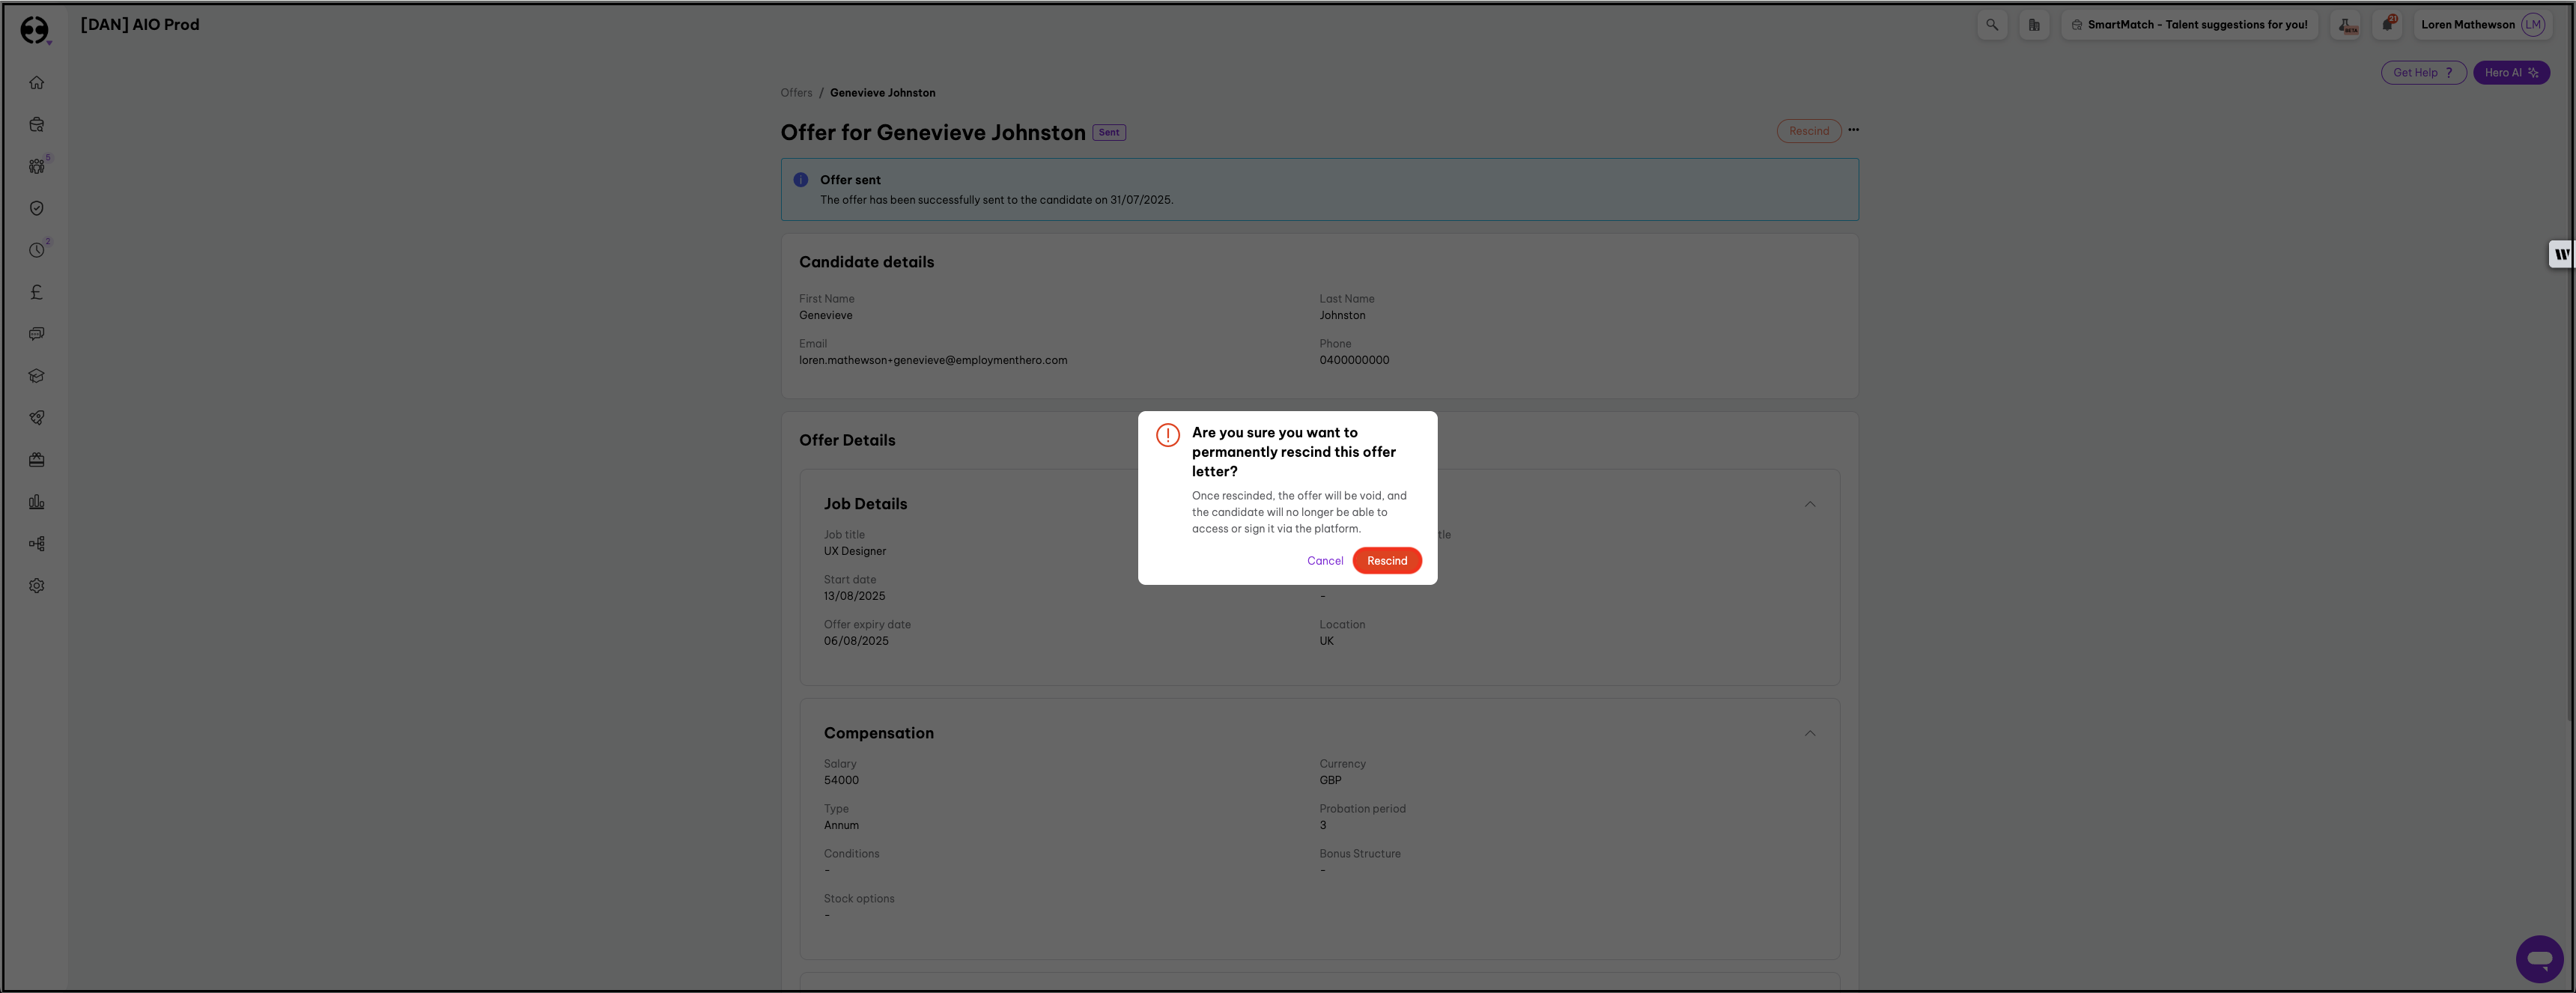The width and height of the screenshot is (2576, 993).
Task: Open the beta flask icon
Action: click(2346, 25)
